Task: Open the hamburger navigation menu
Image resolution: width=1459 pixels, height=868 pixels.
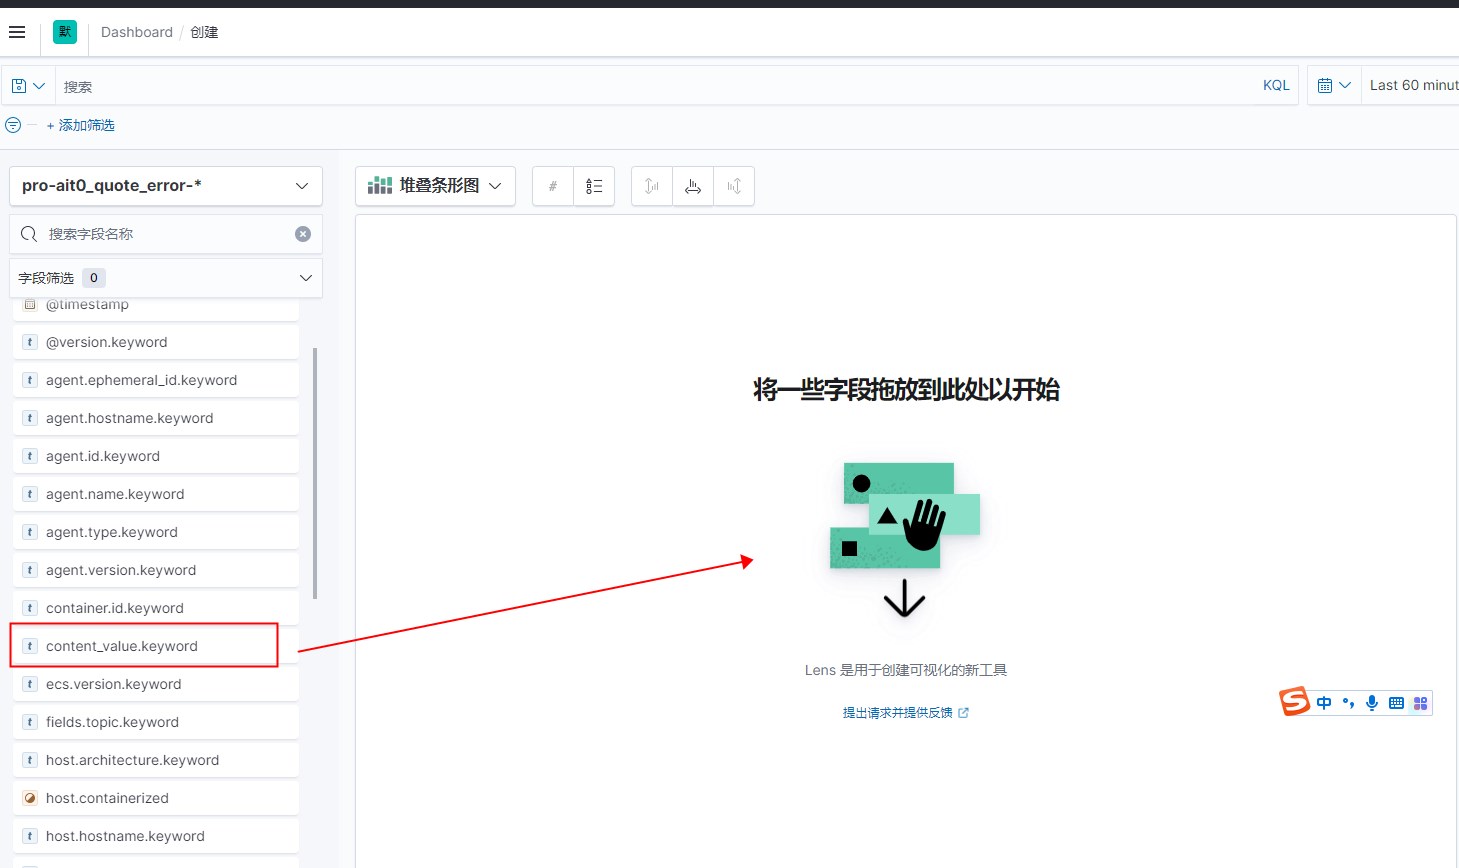Action: coord(17,32)
